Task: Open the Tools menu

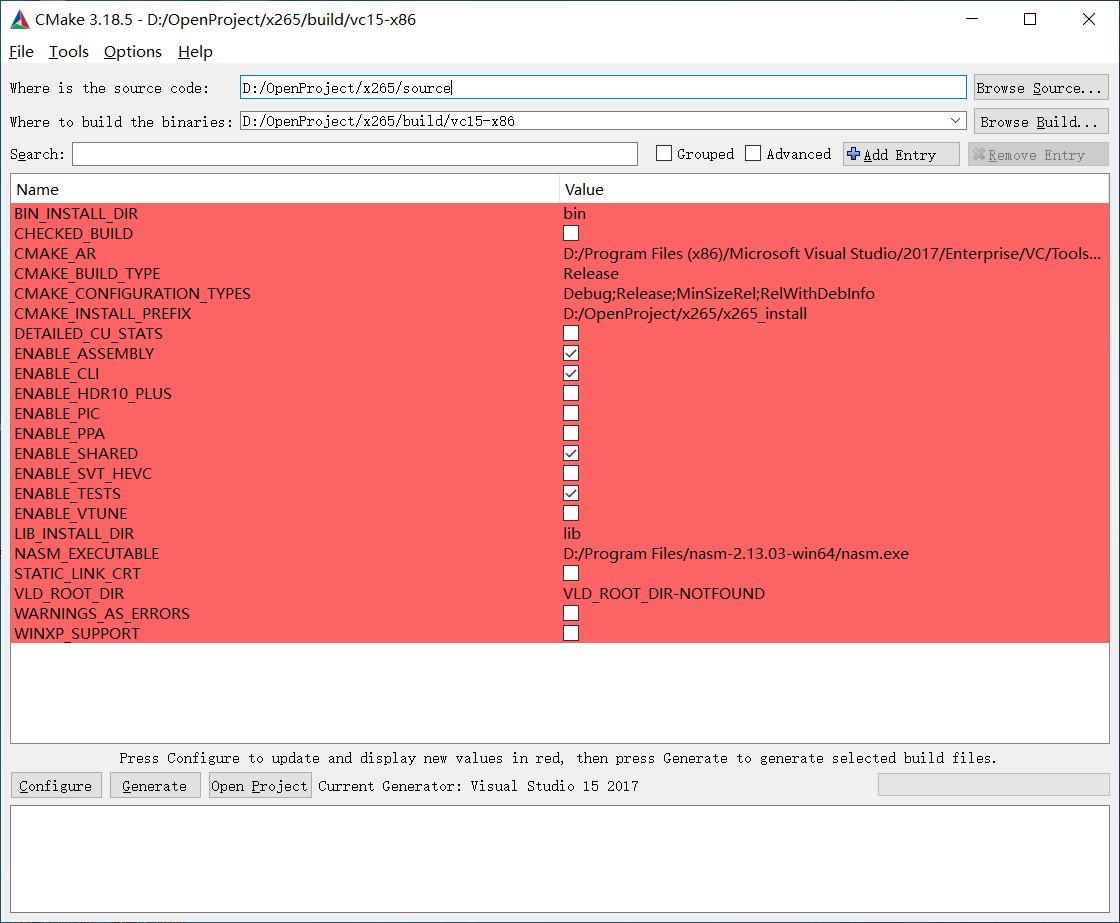Action: pos(69,51)
